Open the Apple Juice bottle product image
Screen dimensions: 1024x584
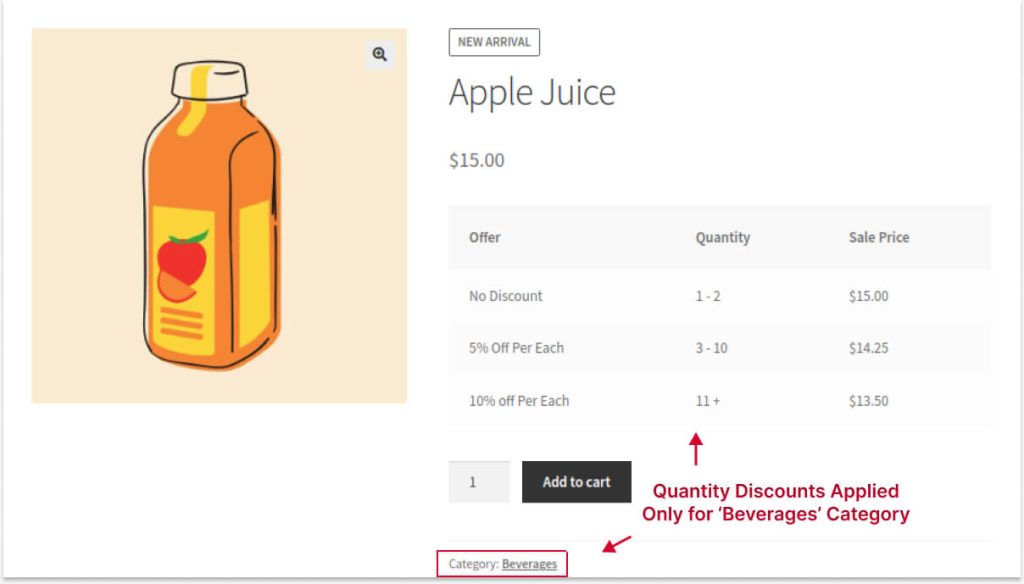click(x=219, y=216)
